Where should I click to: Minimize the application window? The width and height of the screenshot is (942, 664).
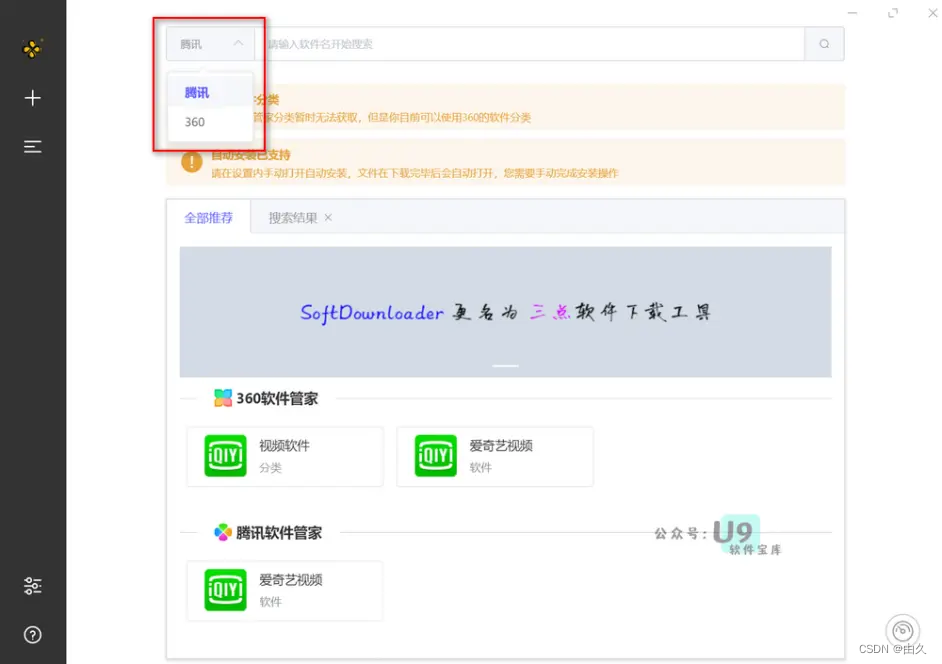[x=852, y=13]
